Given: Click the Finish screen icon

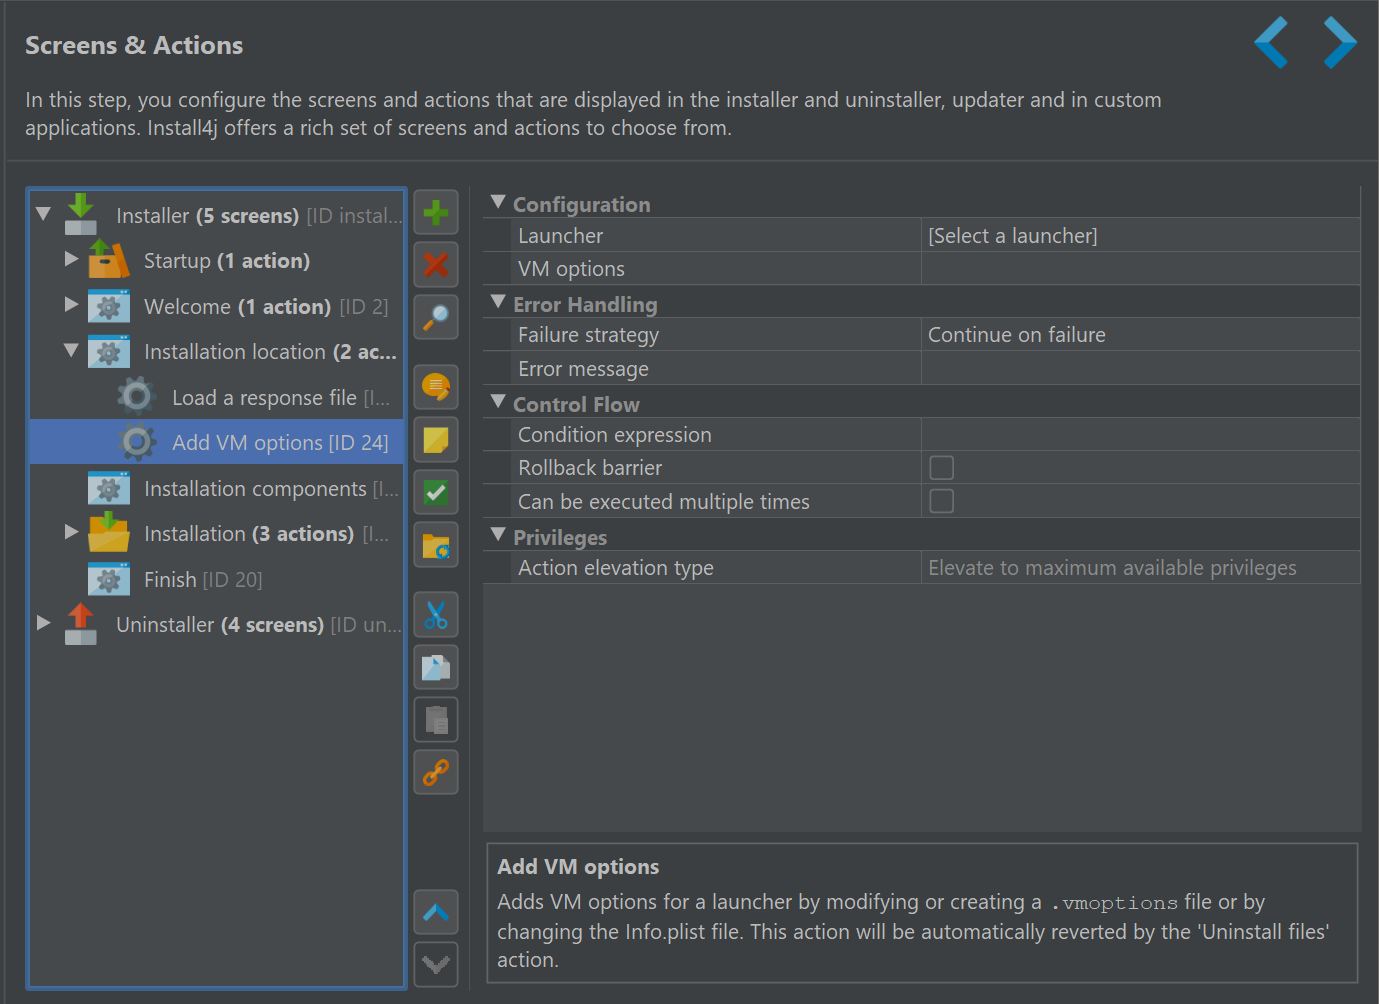Looking at the screenshot, I should click(x=108, y=579).
